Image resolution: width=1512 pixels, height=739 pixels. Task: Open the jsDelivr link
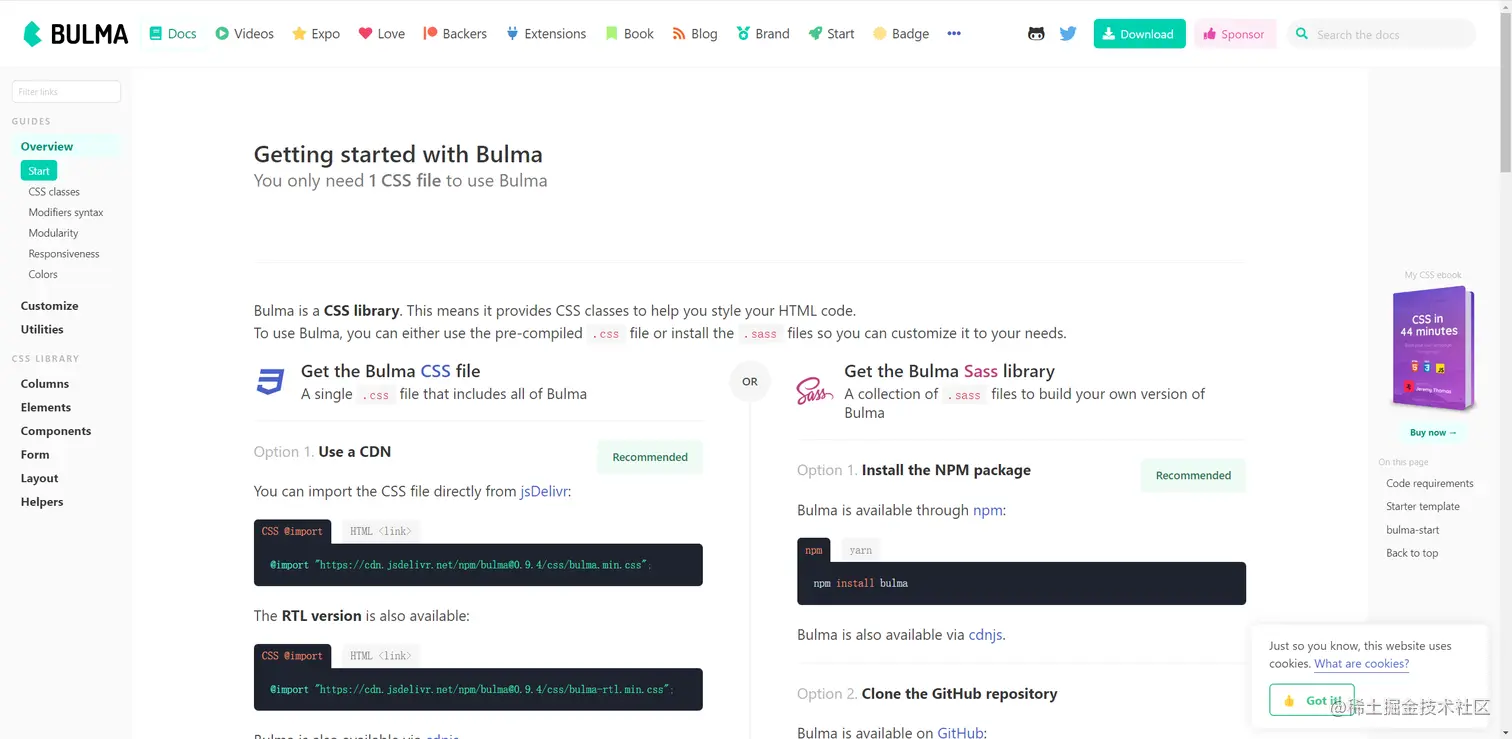coord(543,491)
